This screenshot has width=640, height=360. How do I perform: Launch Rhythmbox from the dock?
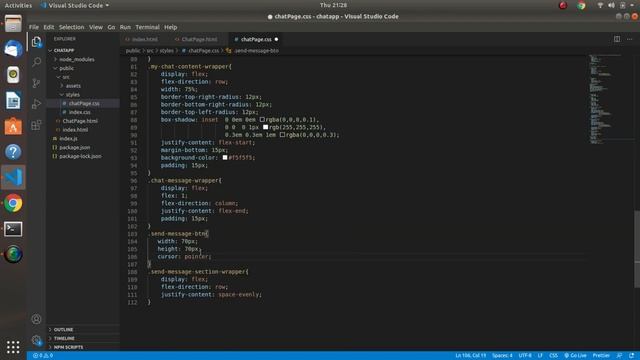tap(13, 75)
